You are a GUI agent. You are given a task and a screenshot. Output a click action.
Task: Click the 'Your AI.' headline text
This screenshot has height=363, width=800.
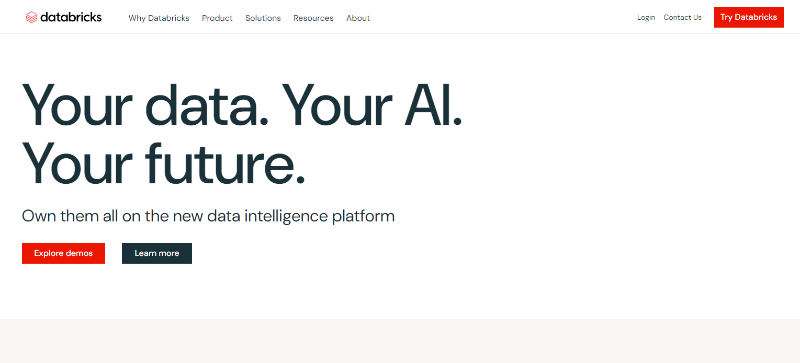372,106
